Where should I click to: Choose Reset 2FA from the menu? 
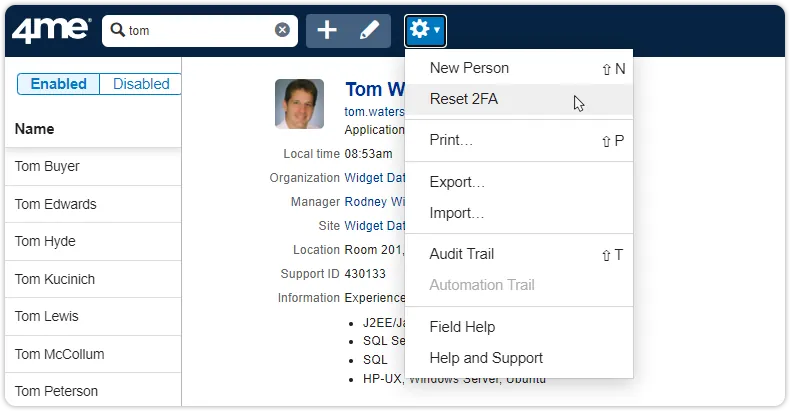(519, 99)
